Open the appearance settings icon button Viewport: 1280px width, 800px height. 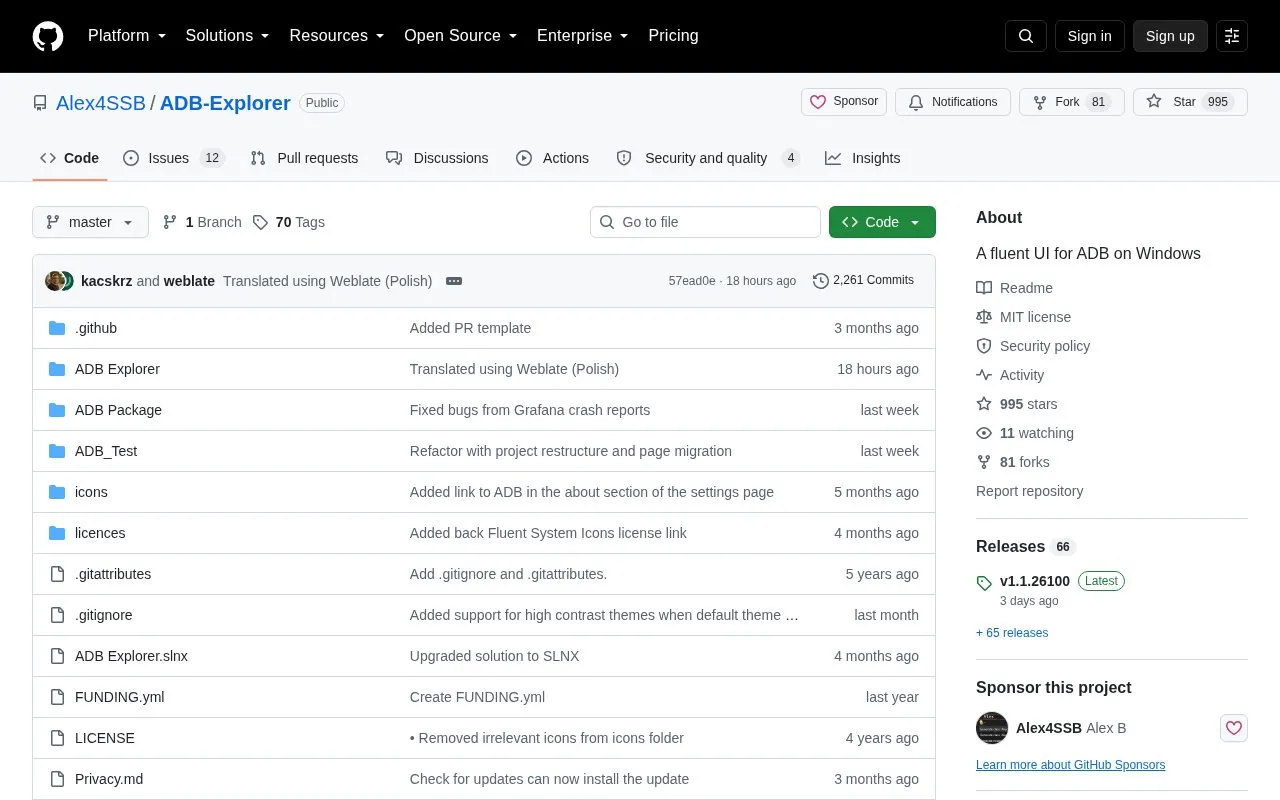click(x=1232, y=36)
